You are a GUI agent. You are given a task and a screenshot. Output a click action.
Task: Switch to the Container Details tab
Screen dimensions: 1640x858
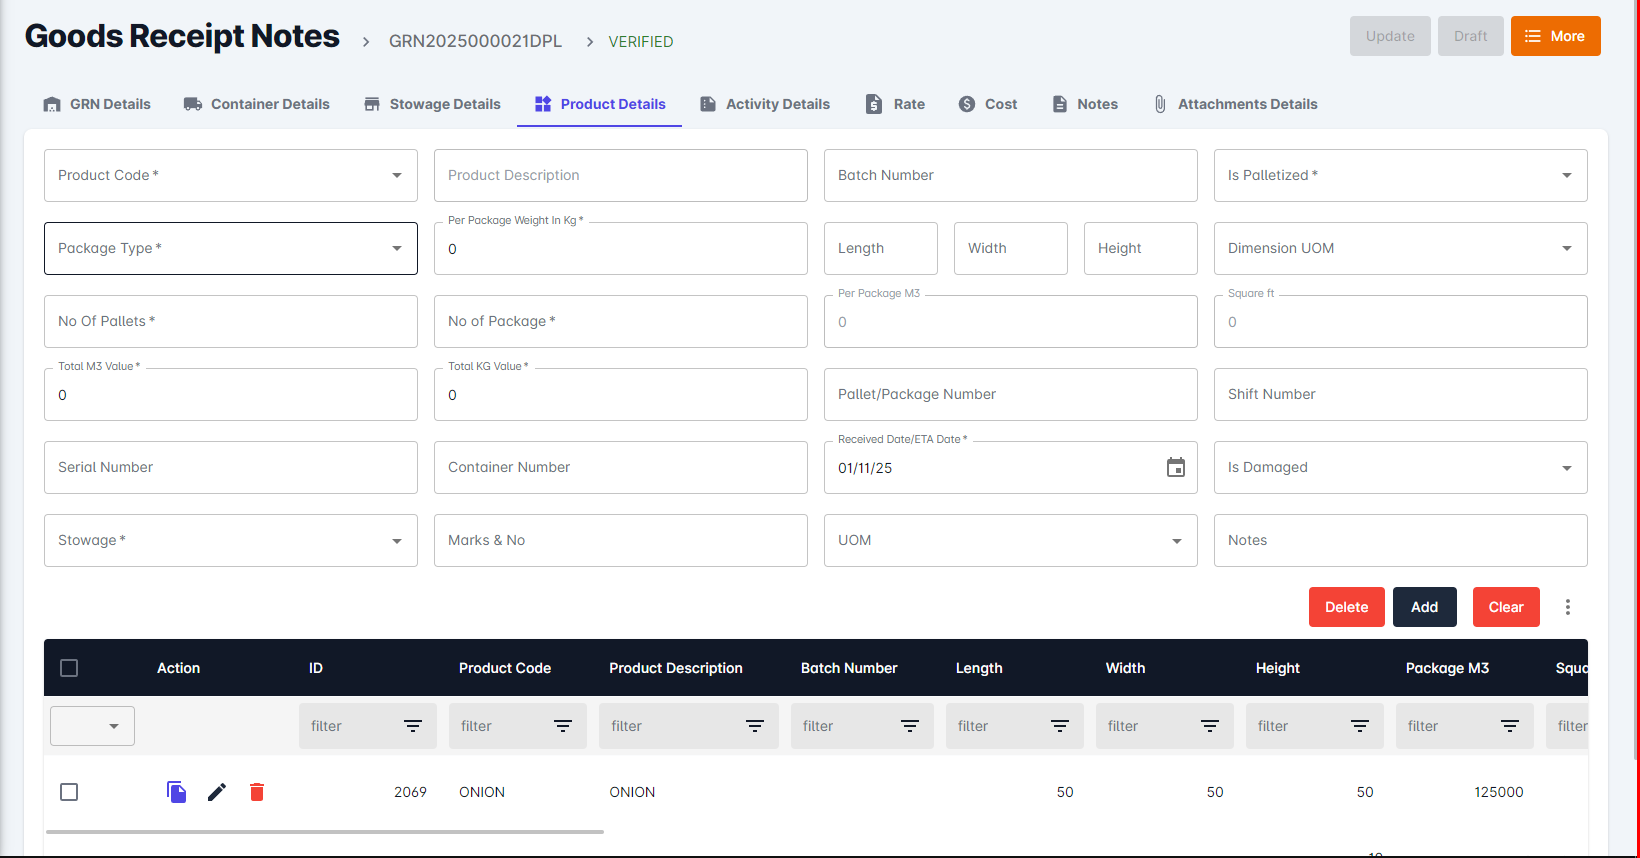click(257, 104)
